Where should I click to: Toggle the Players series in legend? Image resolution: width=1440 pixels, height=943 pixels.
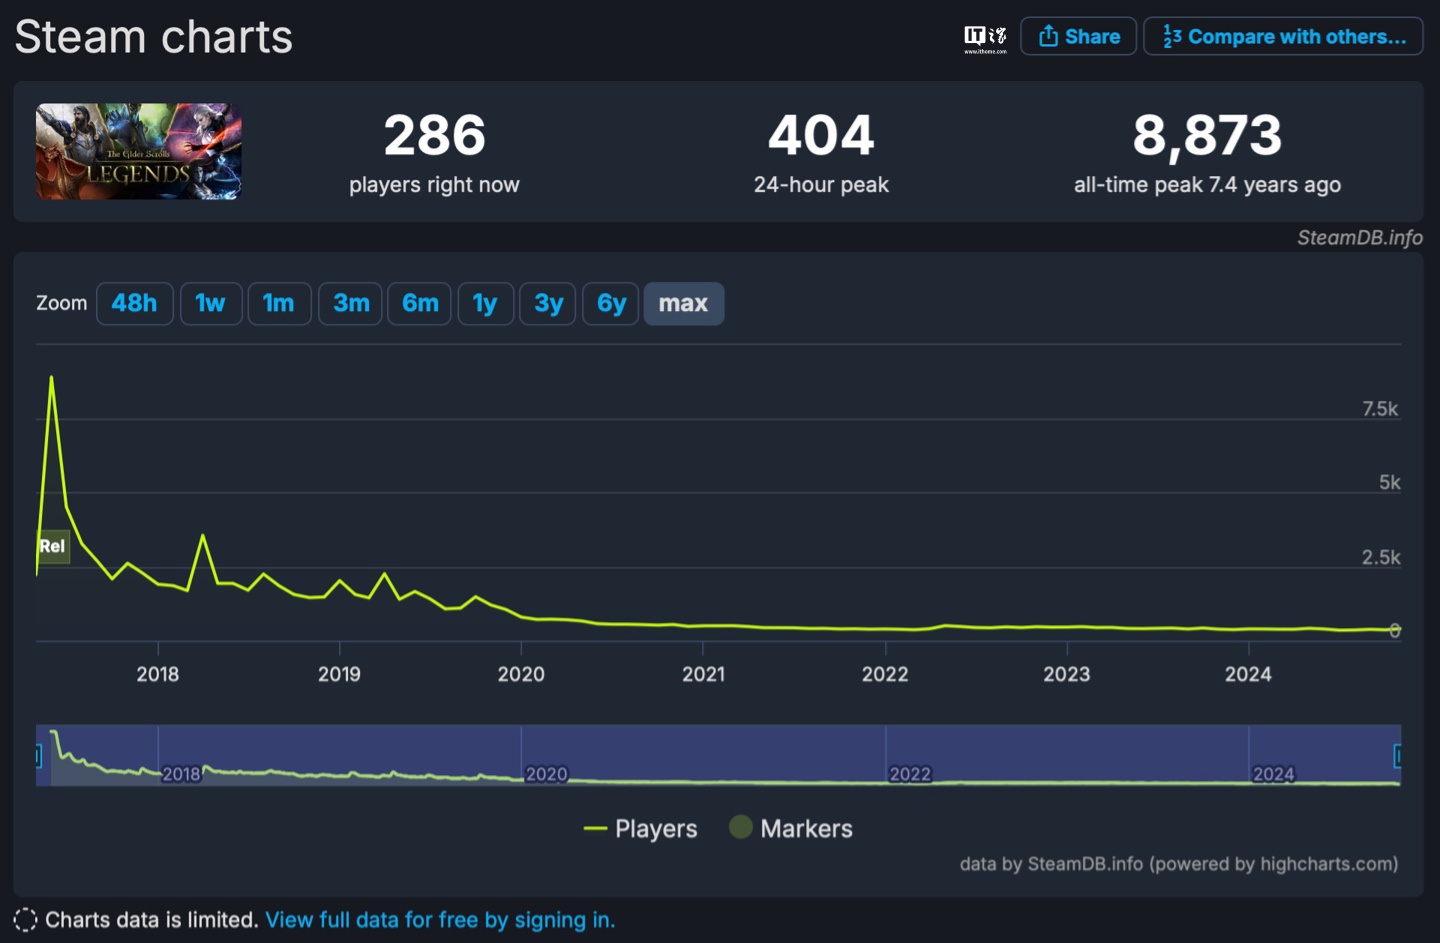coord(640,828)
